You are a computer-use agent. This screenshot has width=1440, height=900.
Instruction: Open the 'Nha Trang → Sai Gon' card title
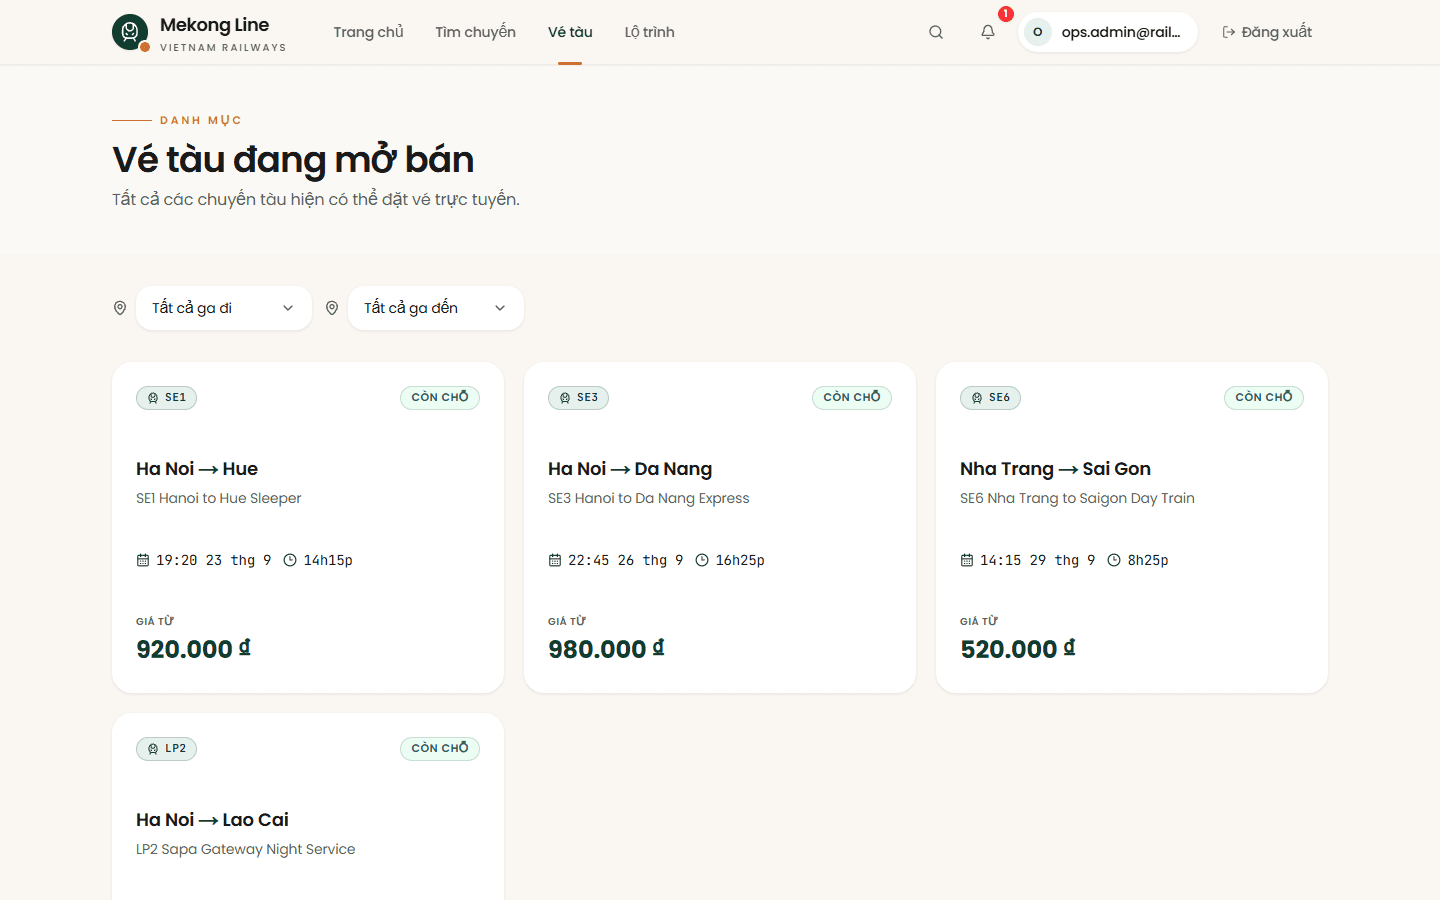[x=1055, y=469]
